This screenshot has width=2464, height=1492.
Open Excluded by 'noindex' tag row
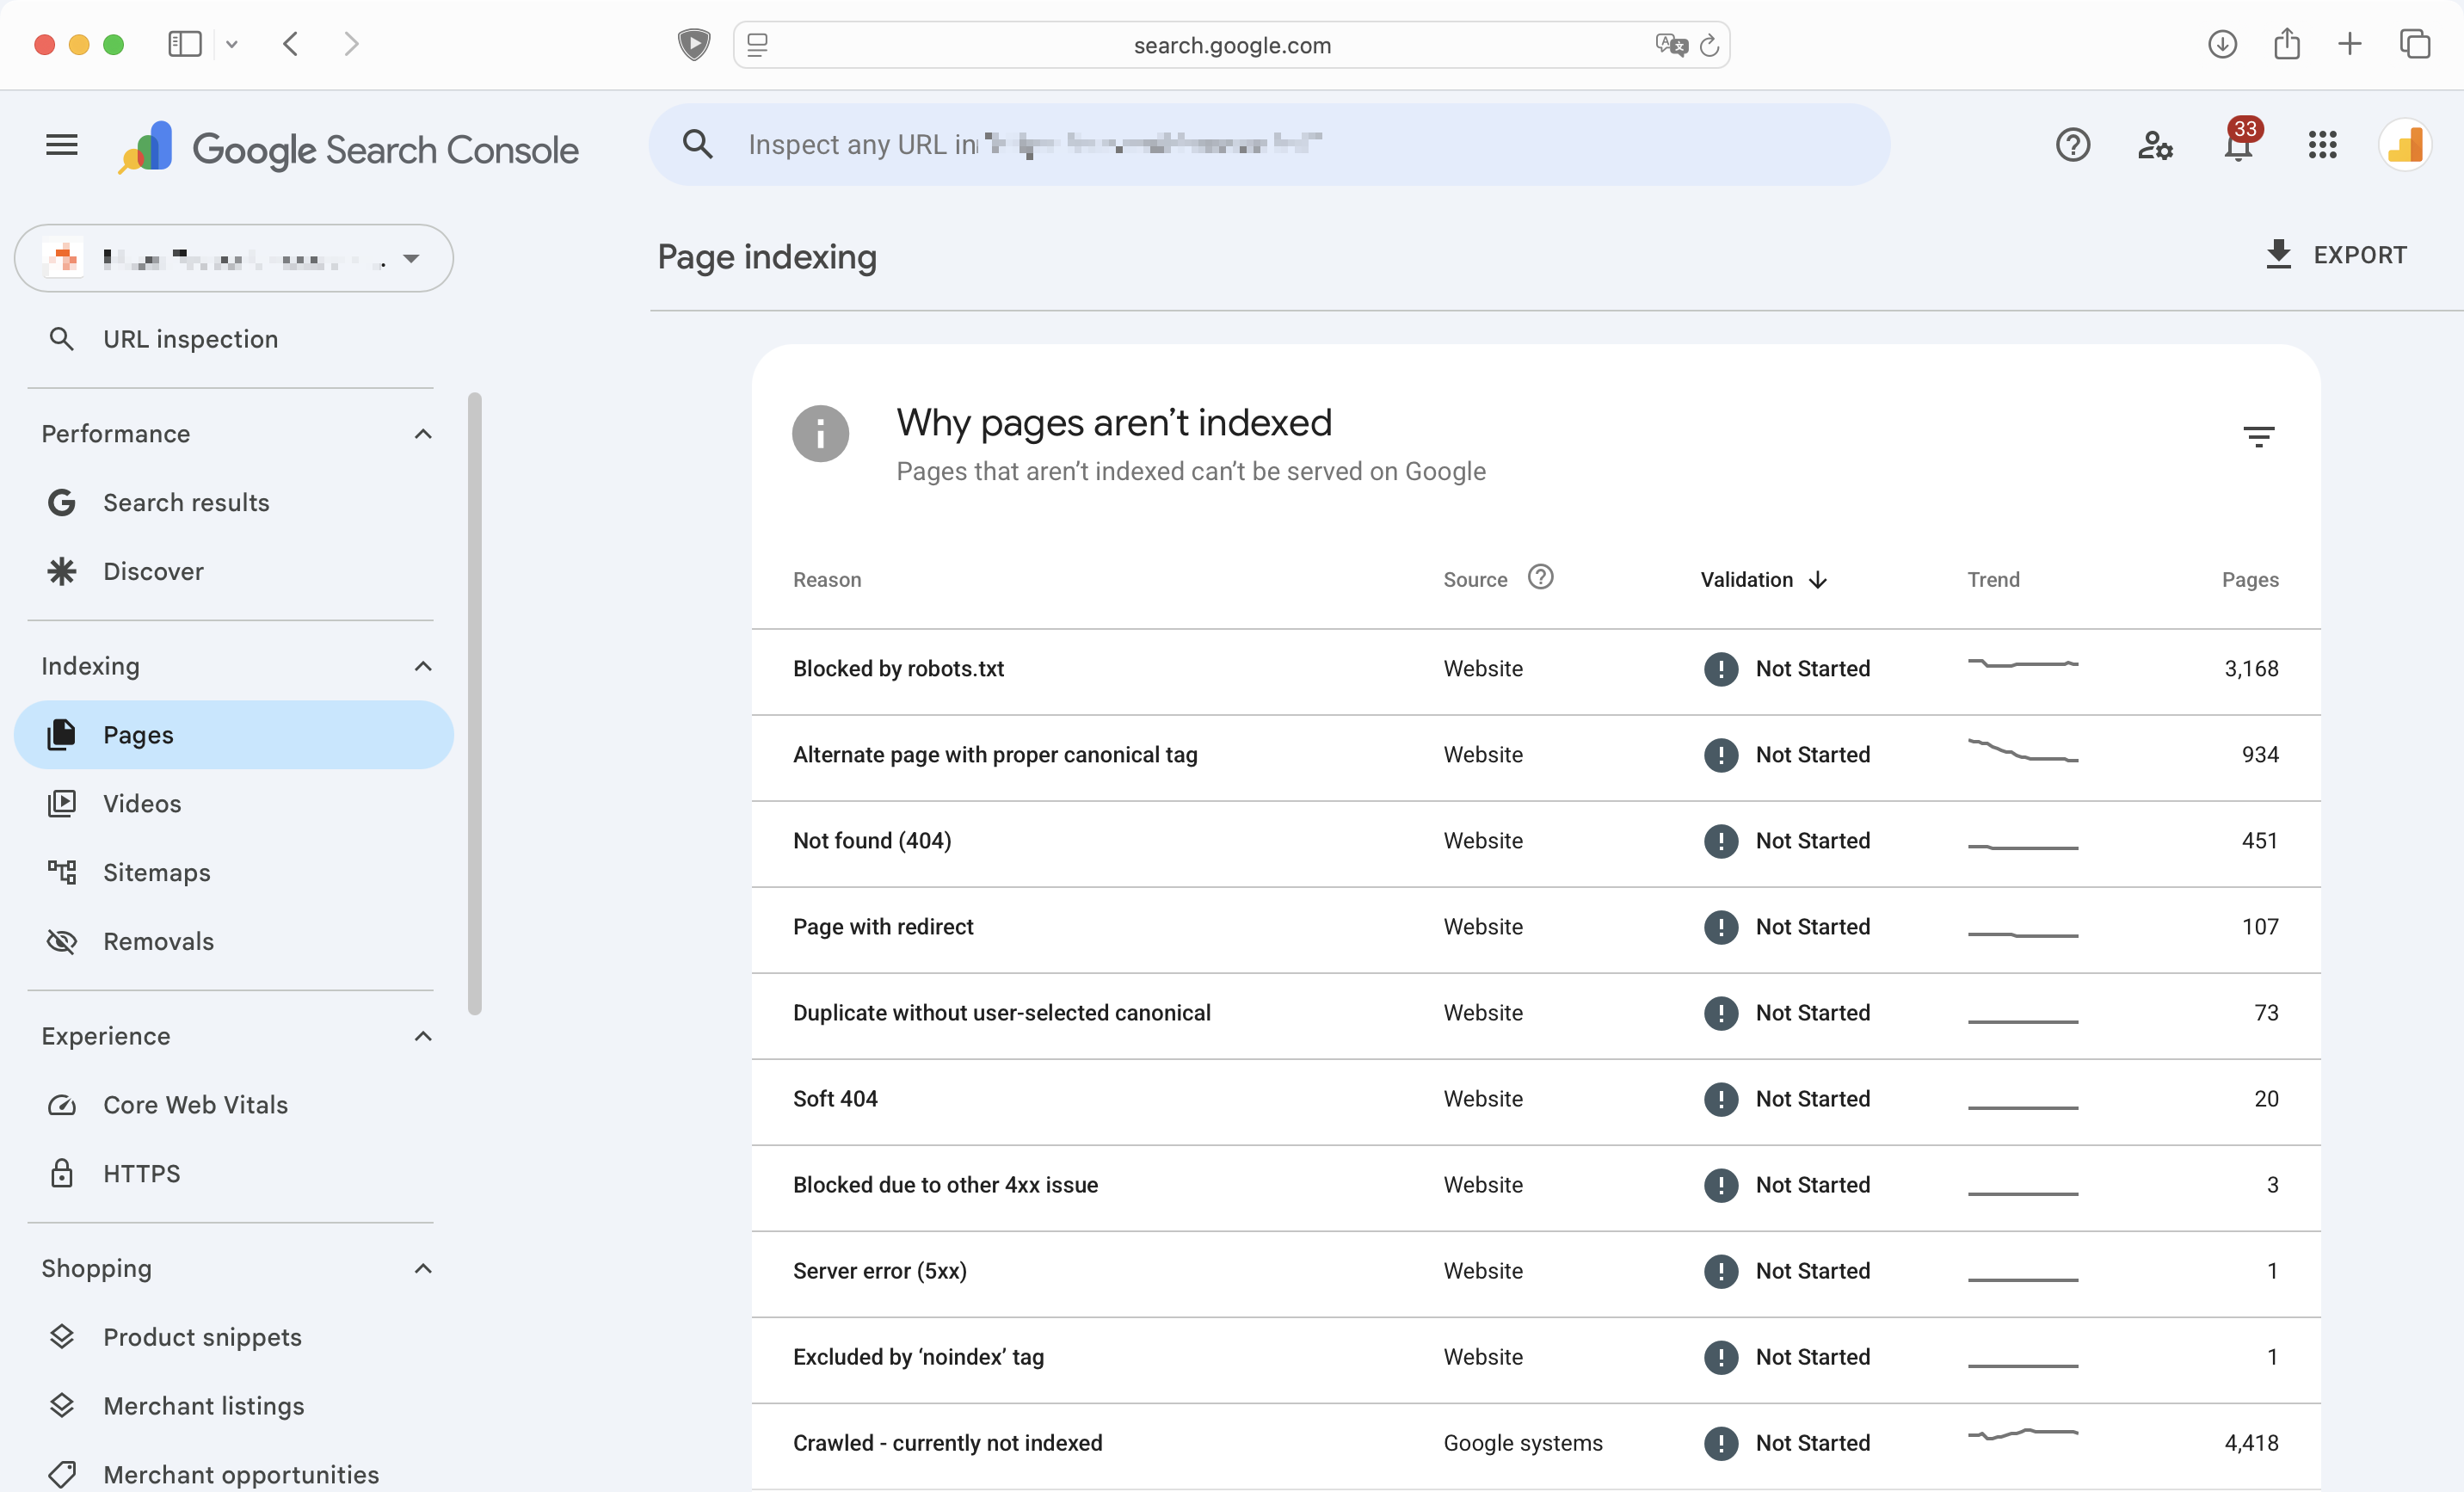(1535, 1359)
